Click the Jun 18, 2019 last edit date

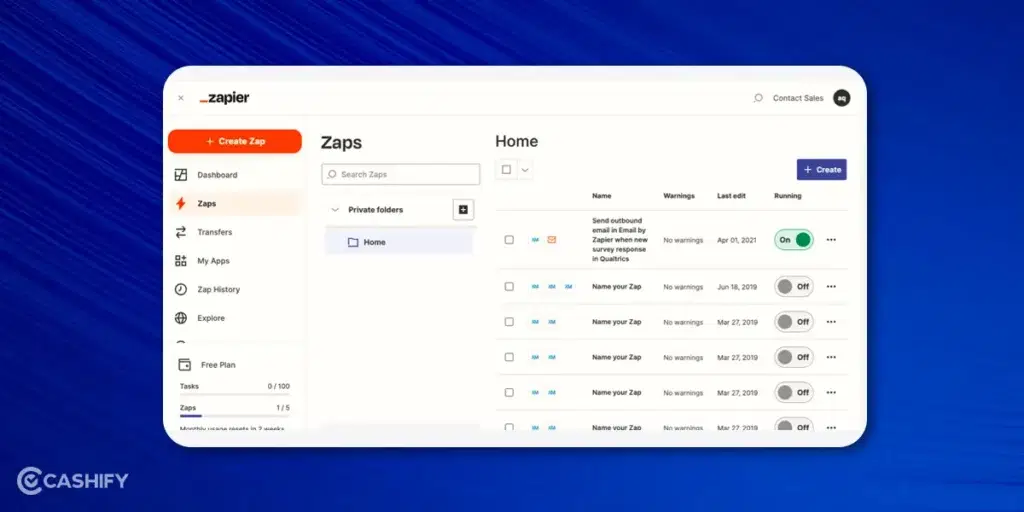coord(737,287)
